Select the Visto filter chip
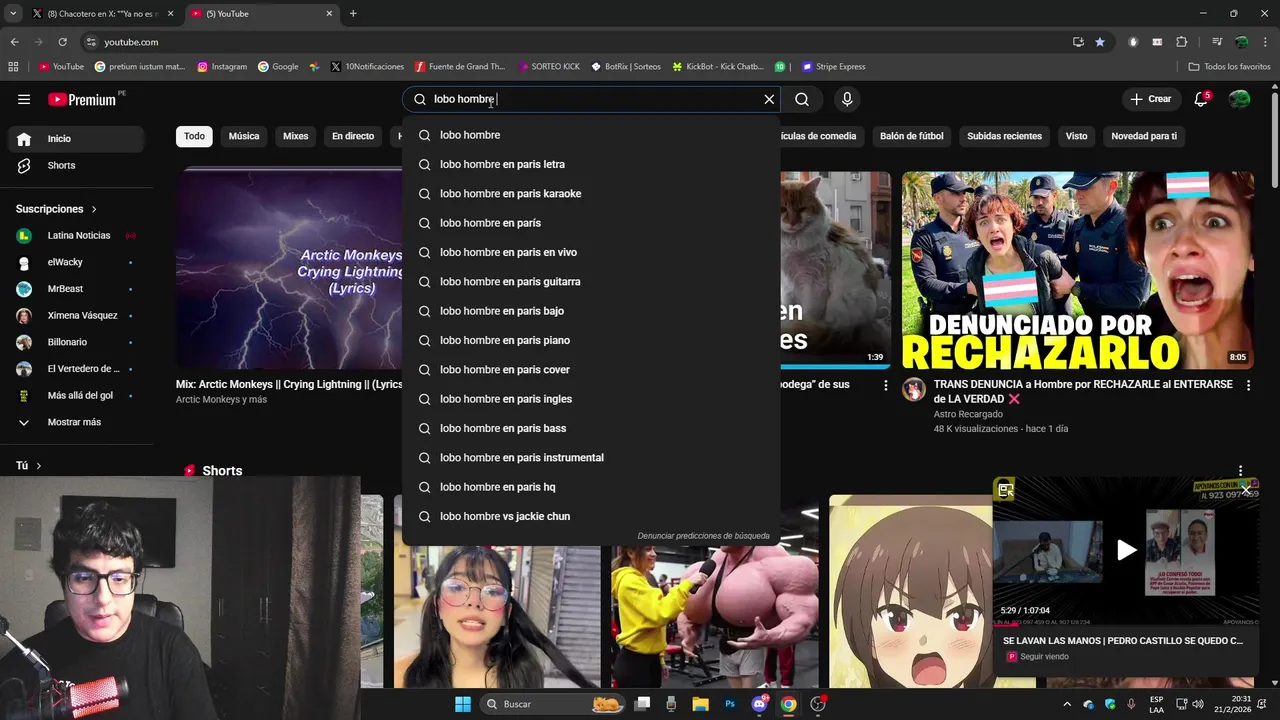1280x720 pixels. 1076,136
